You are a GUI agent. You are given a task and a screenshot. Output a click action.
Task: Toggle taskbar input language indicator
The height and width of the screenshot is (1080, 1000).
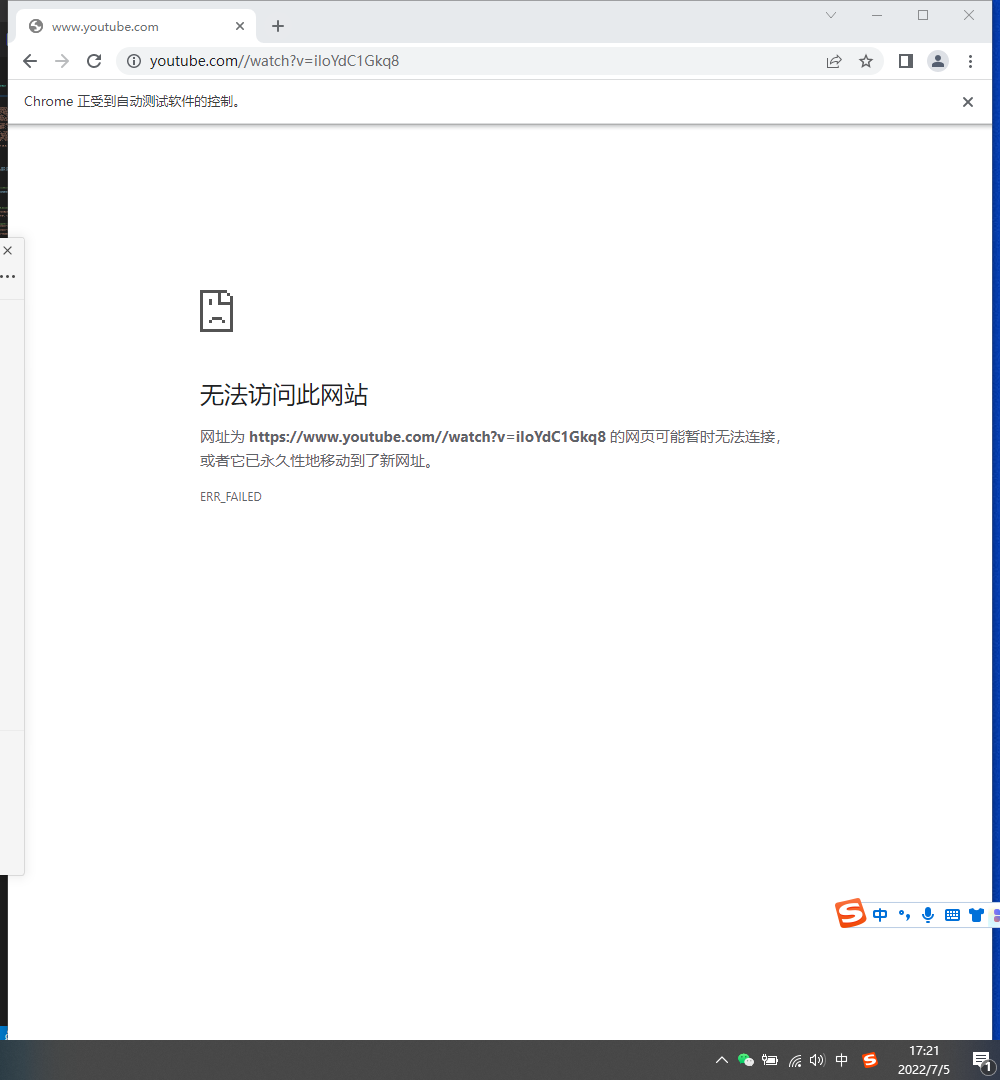842,1060
